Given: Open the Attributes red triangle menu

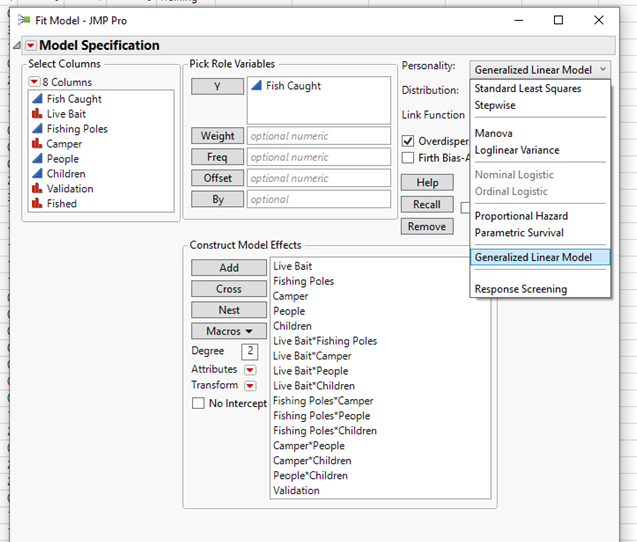Looking at the screenshot, I should click(250, 370).
